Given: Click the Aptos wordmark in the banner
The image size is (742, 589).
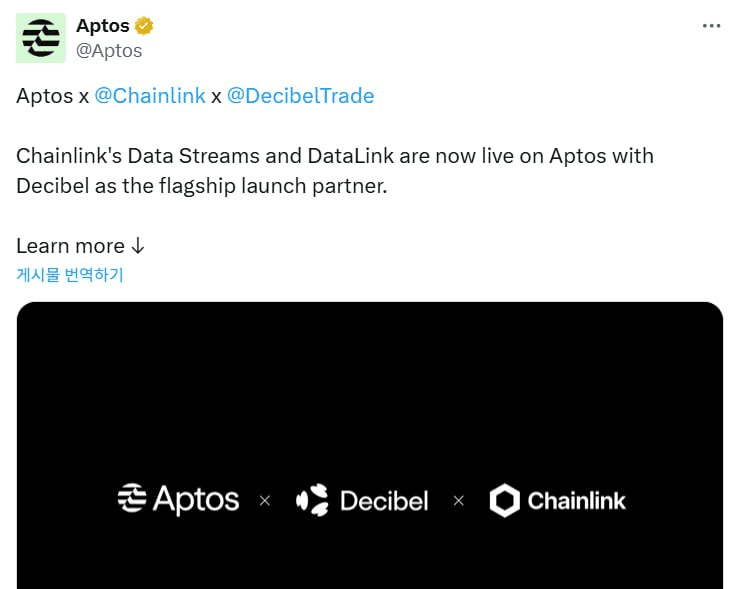Looking at the screenshot, I should tap(196, 499).
